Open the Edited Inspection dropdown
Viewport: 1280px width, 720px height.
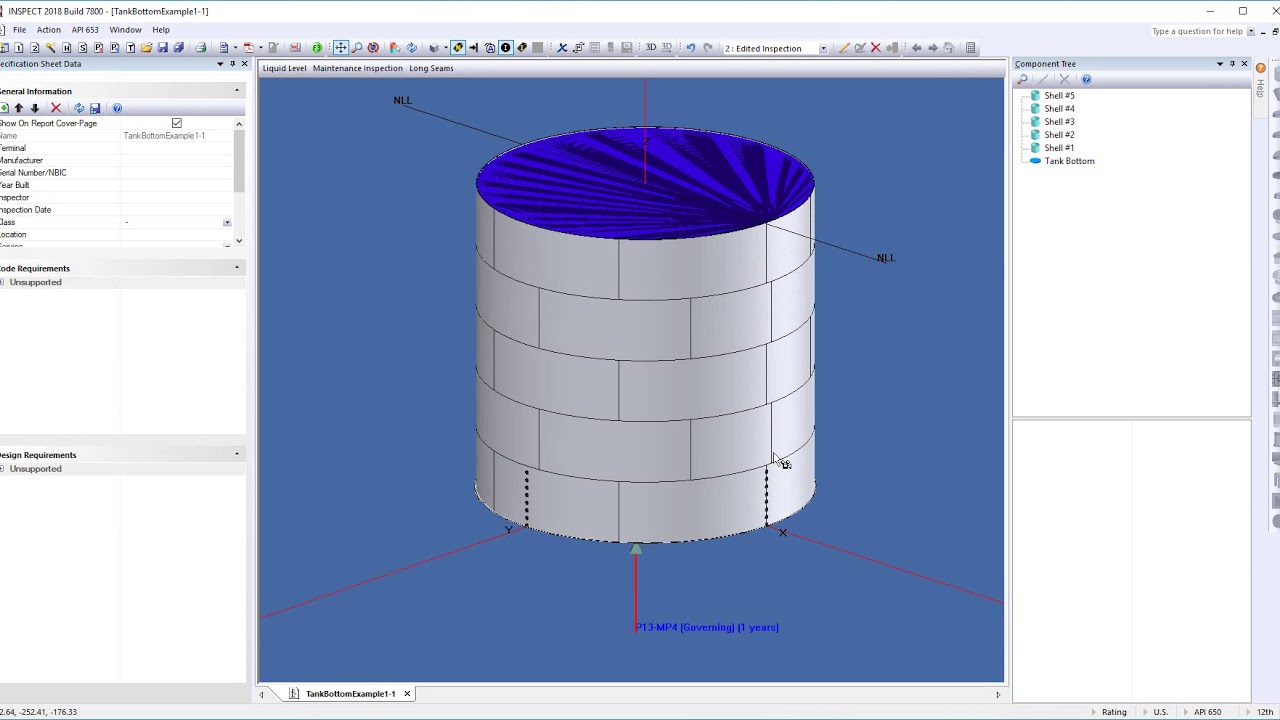pyautogui.click(x=824, y=47)
